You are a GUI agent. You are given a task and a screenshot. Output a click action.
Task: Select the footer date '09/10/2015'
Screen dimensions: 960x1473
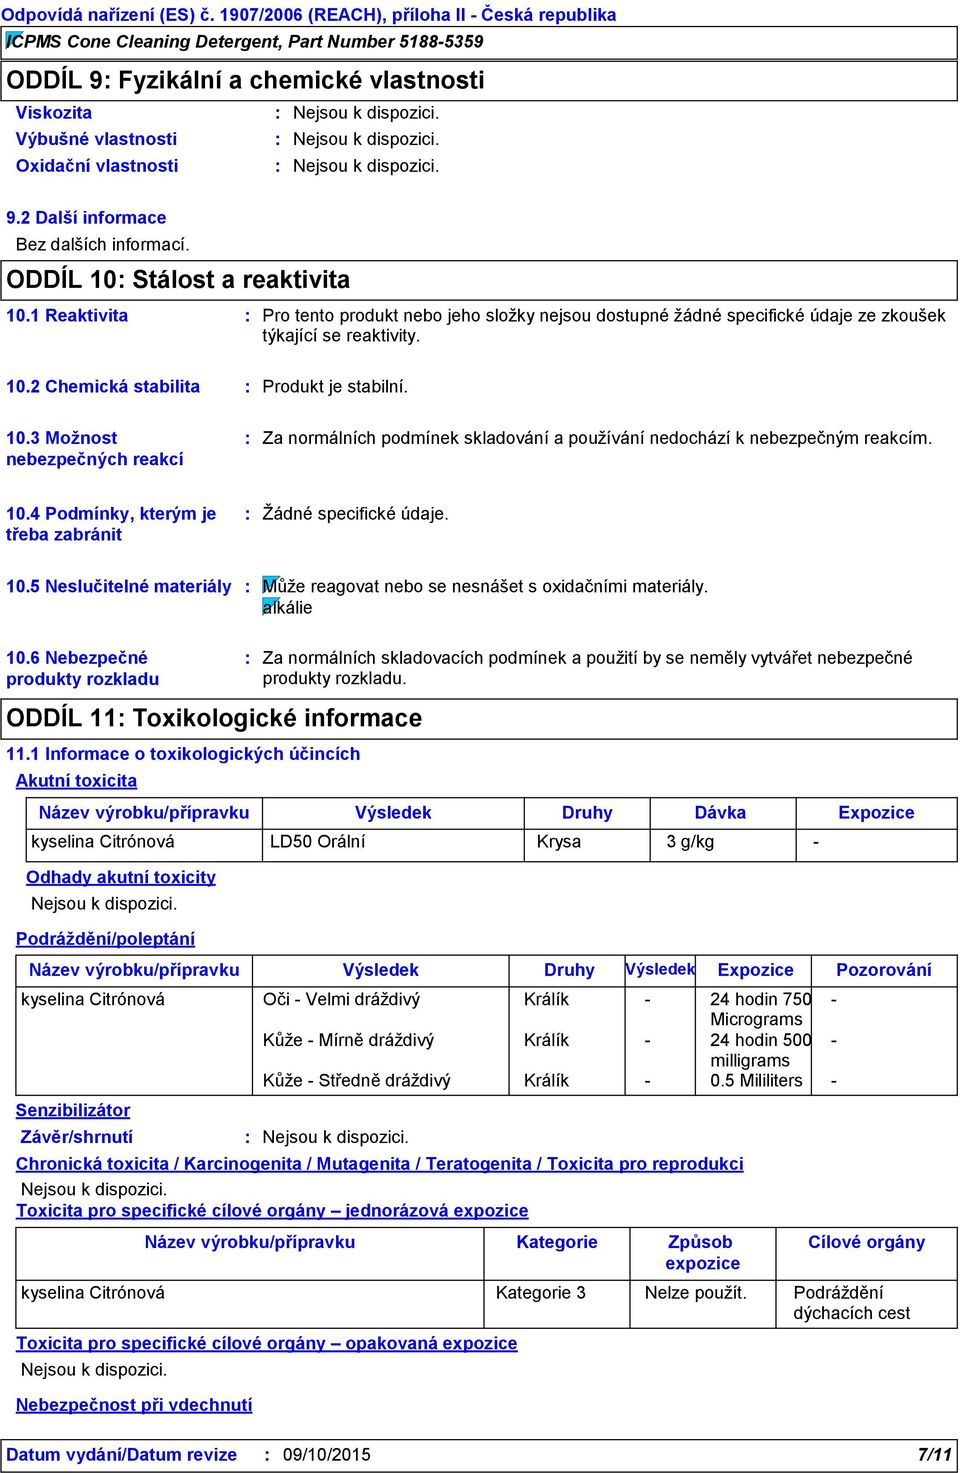tap(326, 1455)
